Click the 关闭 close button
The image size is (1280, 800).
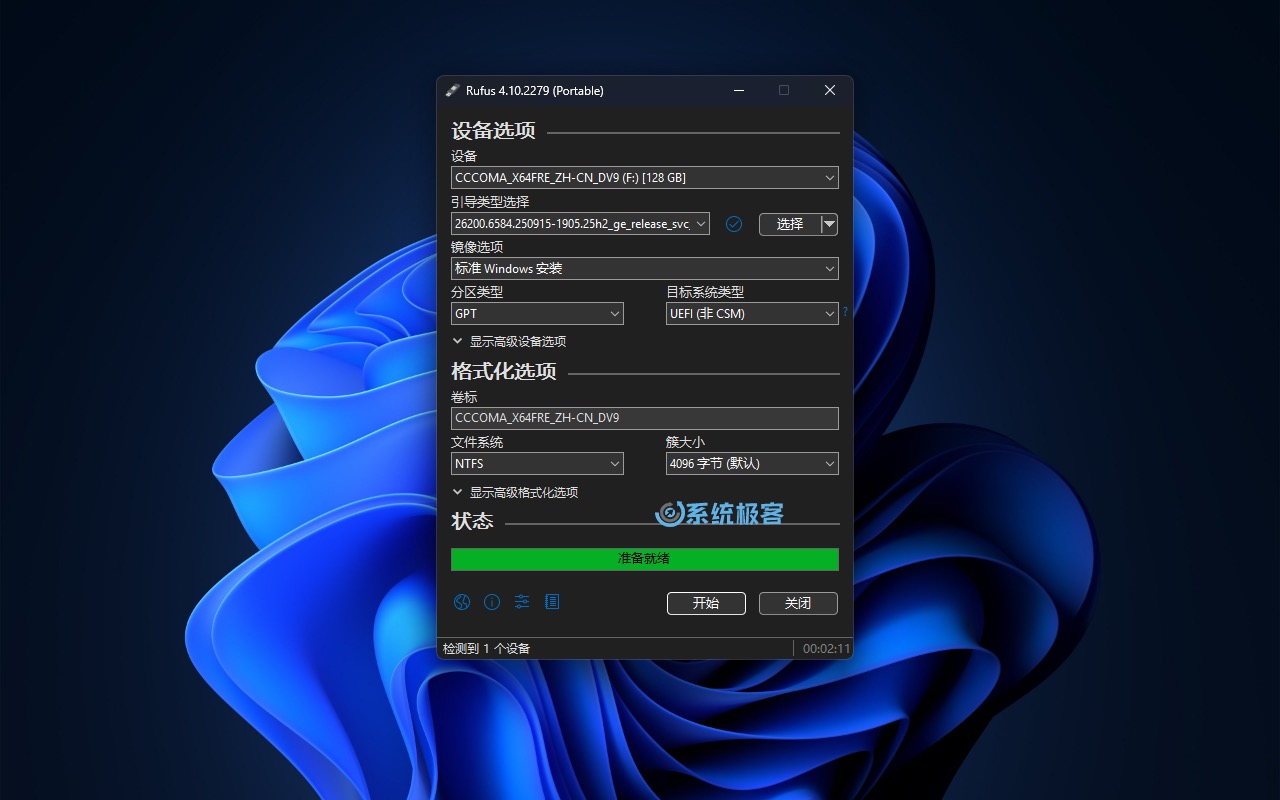[x=798, y=603]
